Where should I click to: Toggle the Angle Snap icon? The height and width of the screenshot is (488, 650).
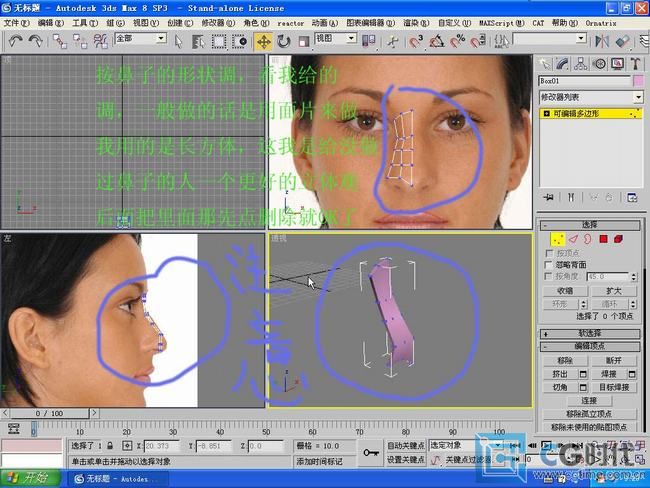pos(437,41)
